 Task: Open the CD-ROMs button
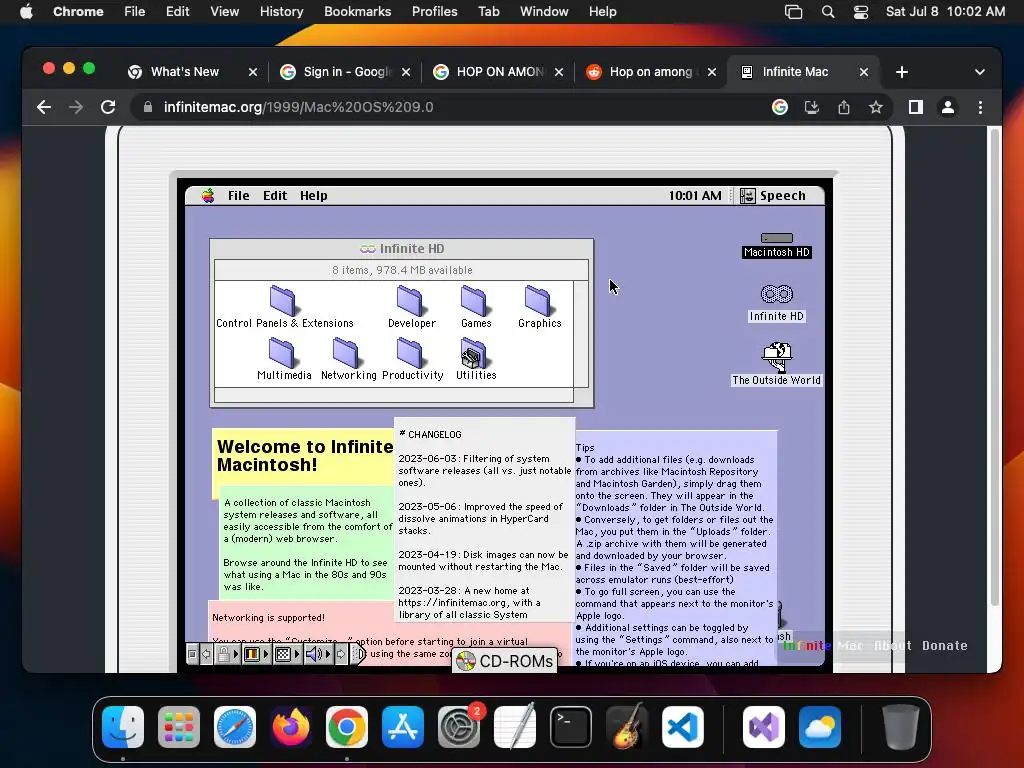(504, 661)
